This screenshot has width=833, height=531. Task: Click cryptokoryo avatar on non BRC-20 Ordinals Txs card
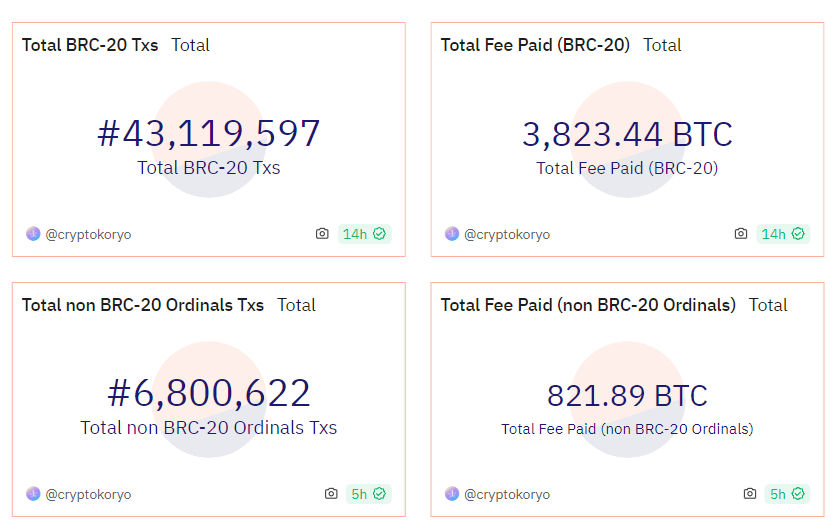pos(33,494)
